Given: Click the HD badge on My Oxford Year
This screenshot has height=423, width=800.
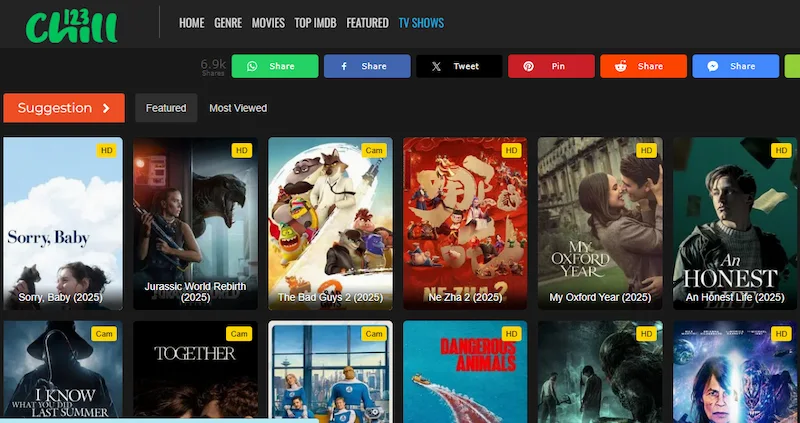Looking at the screenshot, I should [646, 151].
